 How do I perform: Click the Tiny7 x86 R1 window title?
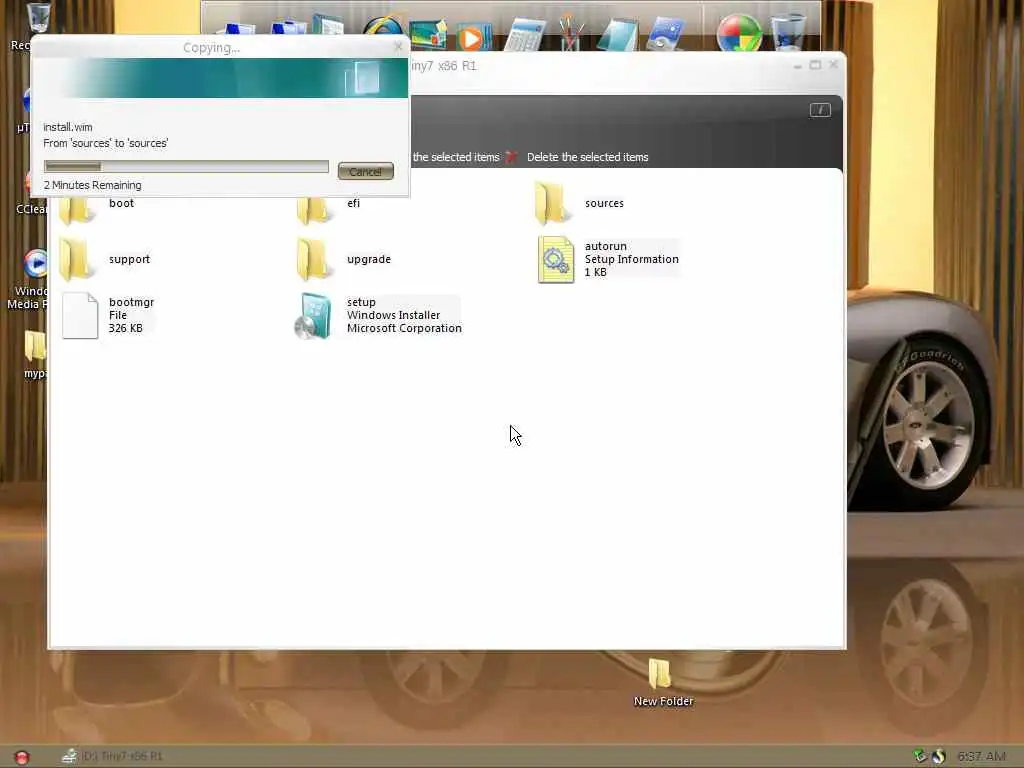tap(443, 66)
